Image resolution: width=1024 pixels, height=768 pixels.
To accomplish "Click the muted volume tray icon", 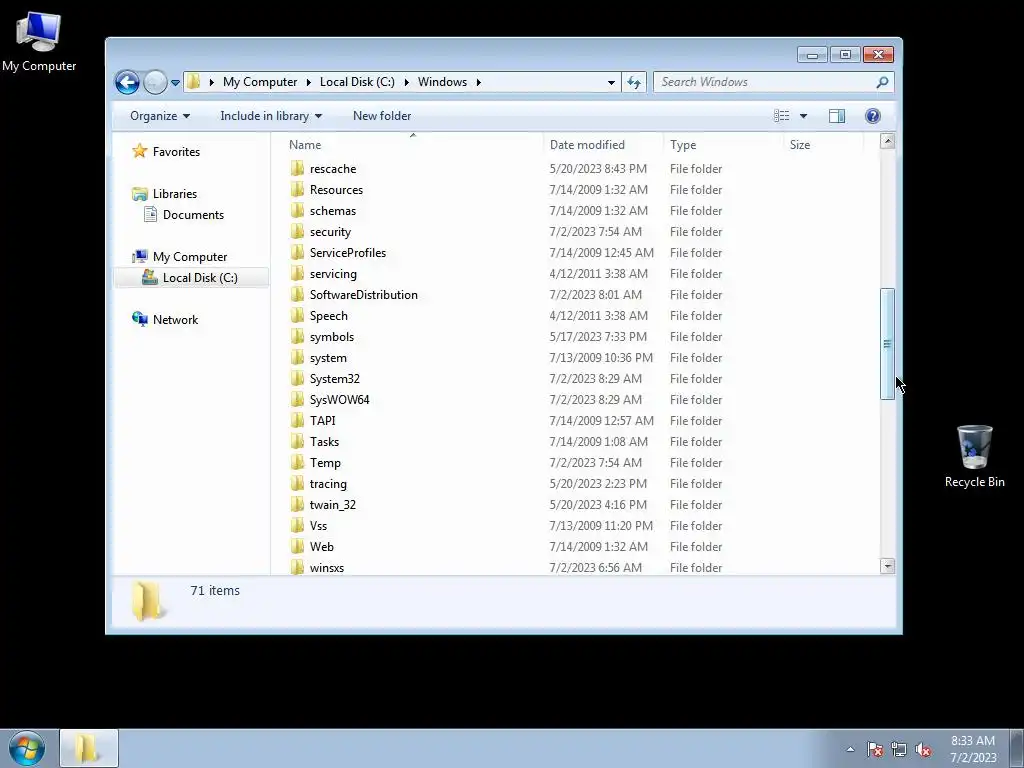I will point(923,749).
